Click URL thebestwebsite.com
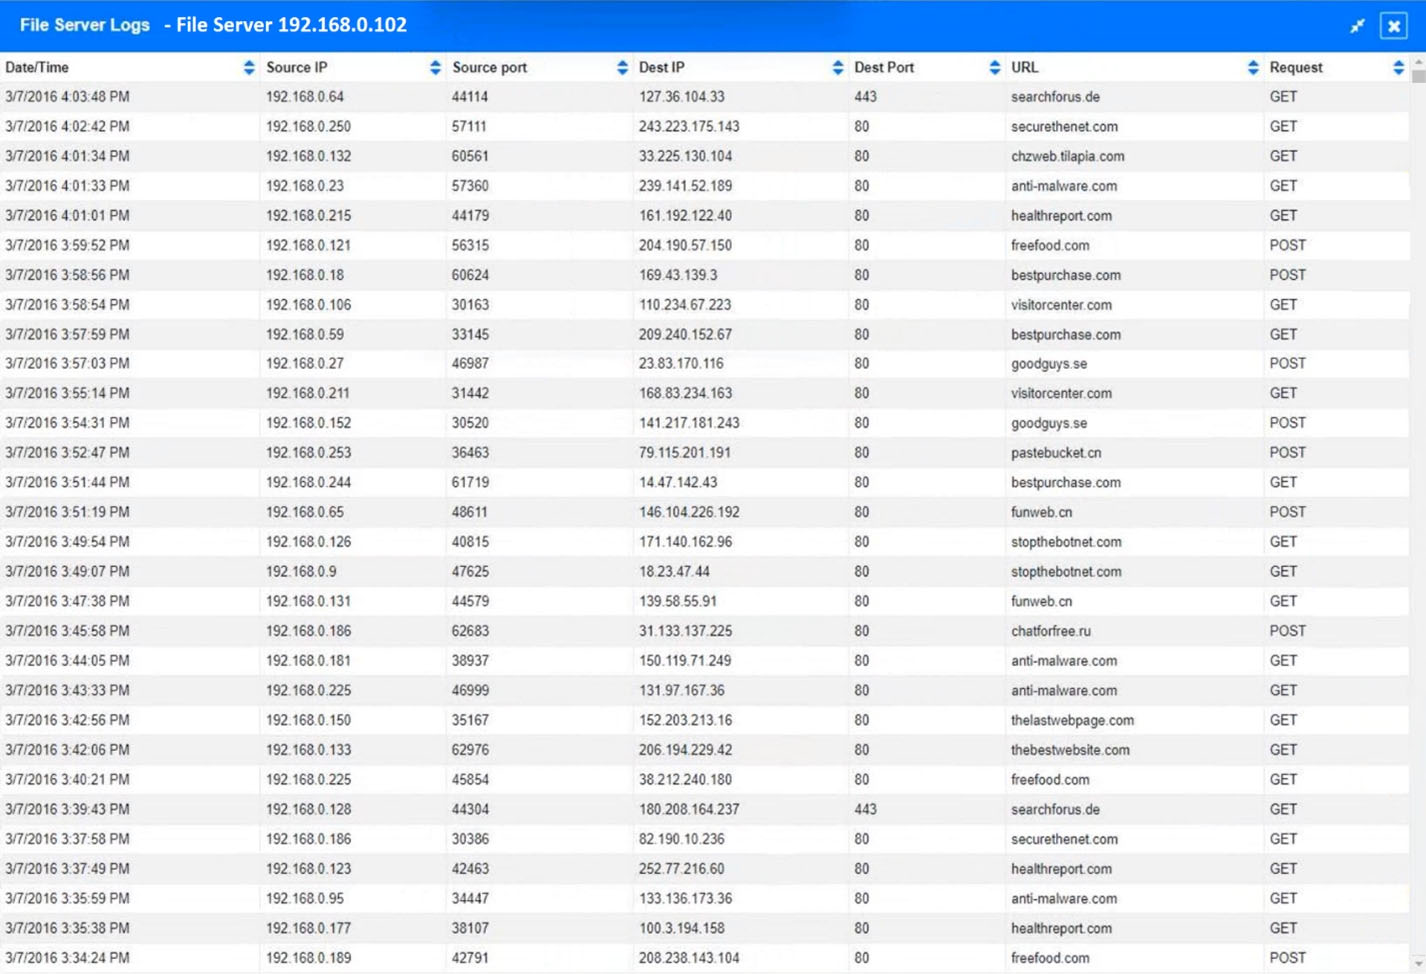This screenshot has height=974, width=1426. point(1070,750)
